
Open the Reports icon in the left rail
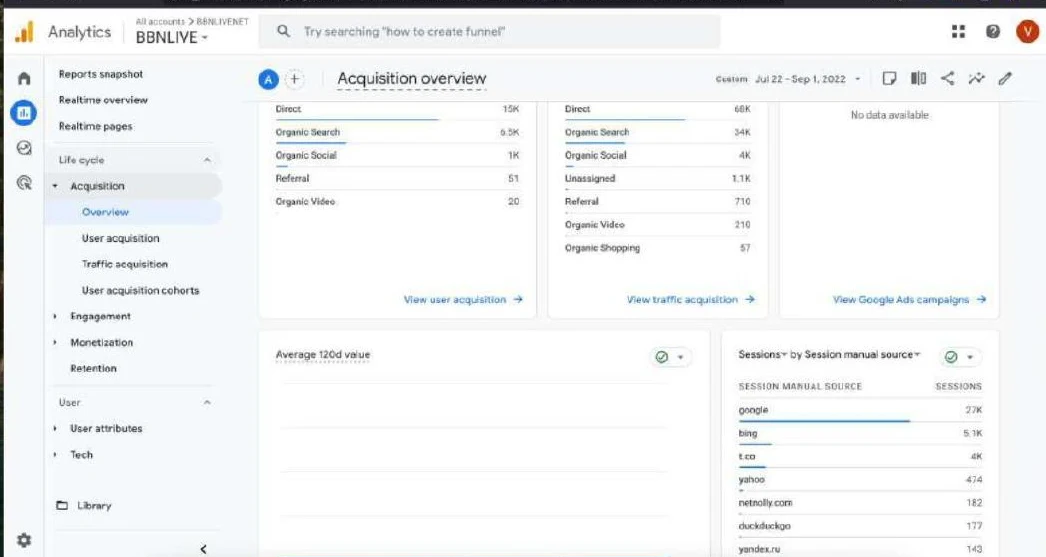[23, 113]
